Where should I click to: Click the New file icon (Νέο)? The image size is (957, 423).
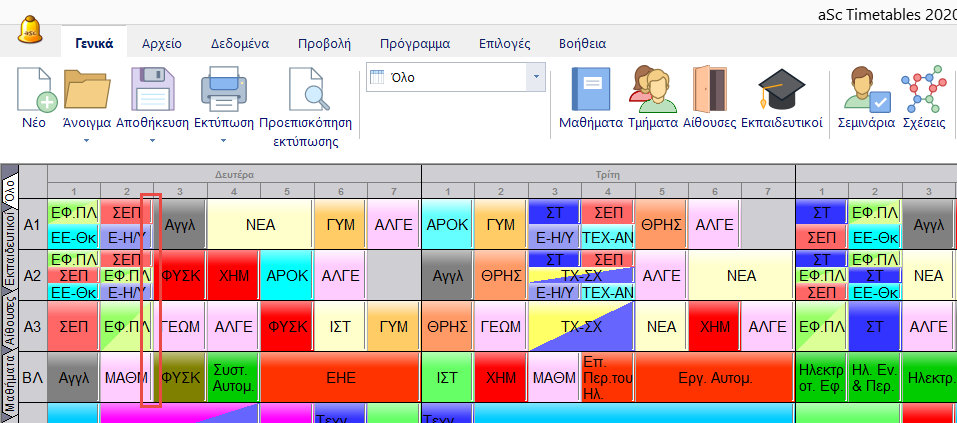pyautogui.click(x=33, y=92)
